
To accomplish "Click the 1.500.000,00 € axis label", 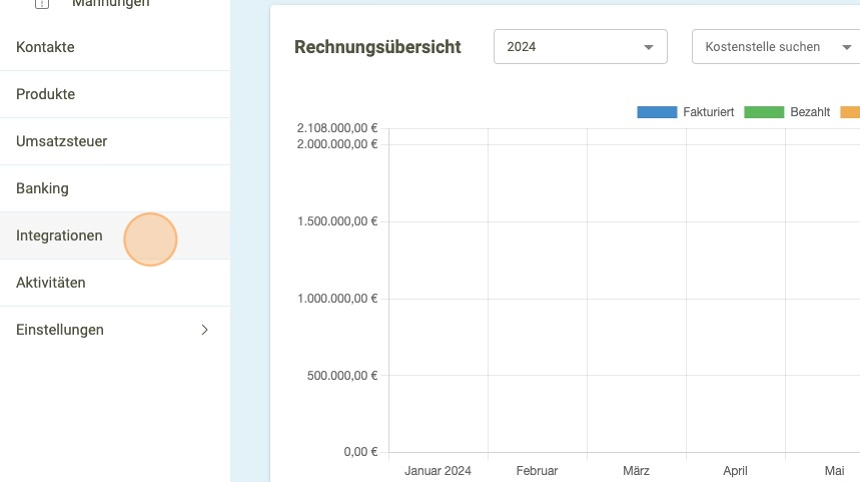I will point(337,222).
